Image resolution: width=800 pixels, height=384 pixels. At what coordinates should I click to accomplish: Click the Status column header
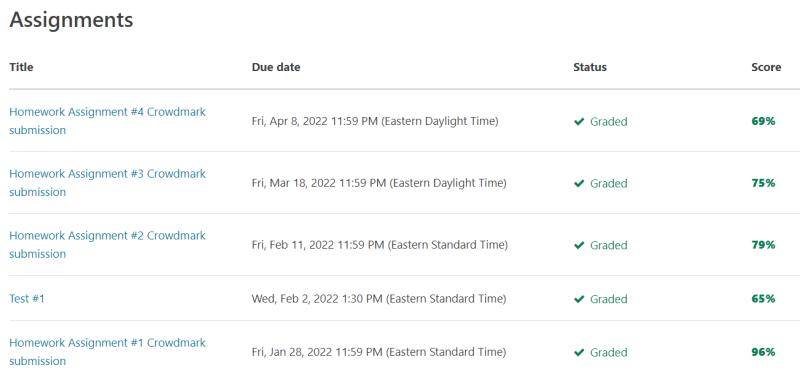pyautogui.click(x=590, y=67)
